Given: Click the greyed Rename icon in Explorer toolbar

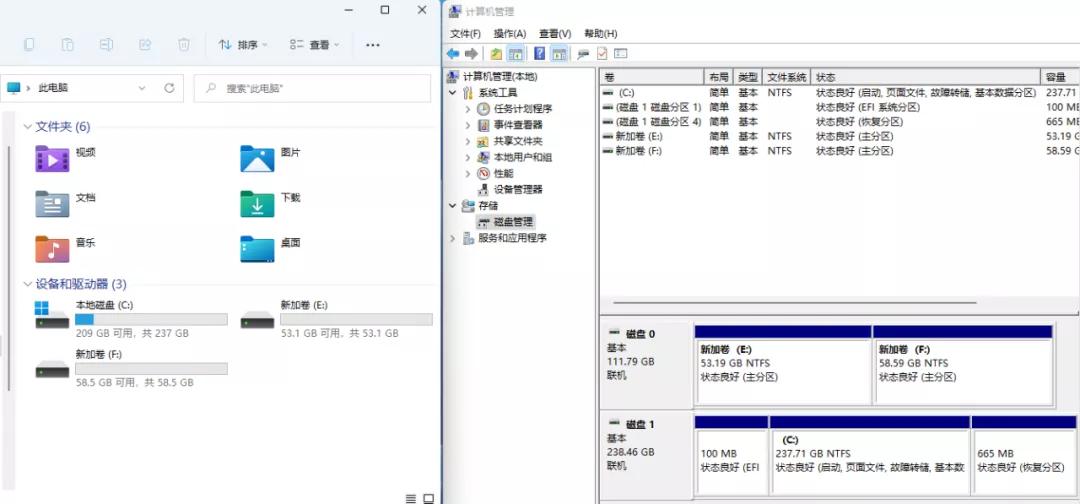Looking at the screenshot, I should (106, 45).
